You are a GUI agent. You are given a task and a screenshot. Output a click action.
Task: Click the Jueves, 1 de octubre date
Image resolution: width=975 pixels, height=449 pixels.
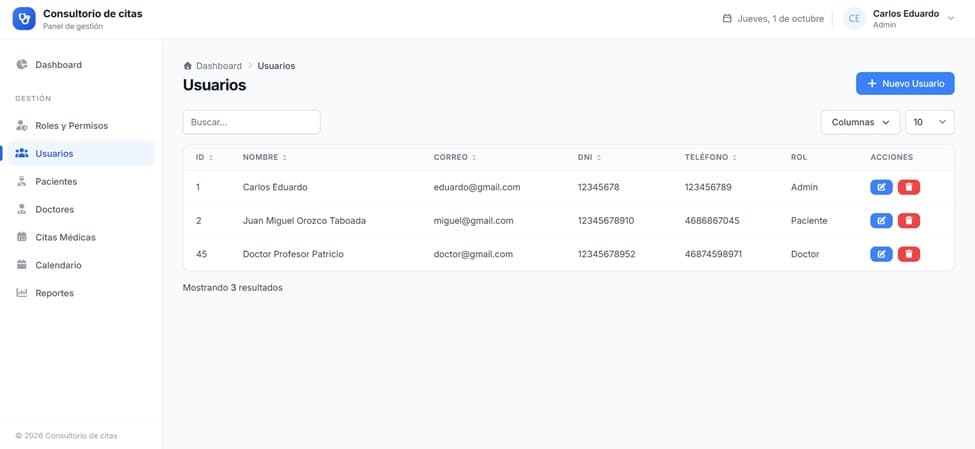780,19
